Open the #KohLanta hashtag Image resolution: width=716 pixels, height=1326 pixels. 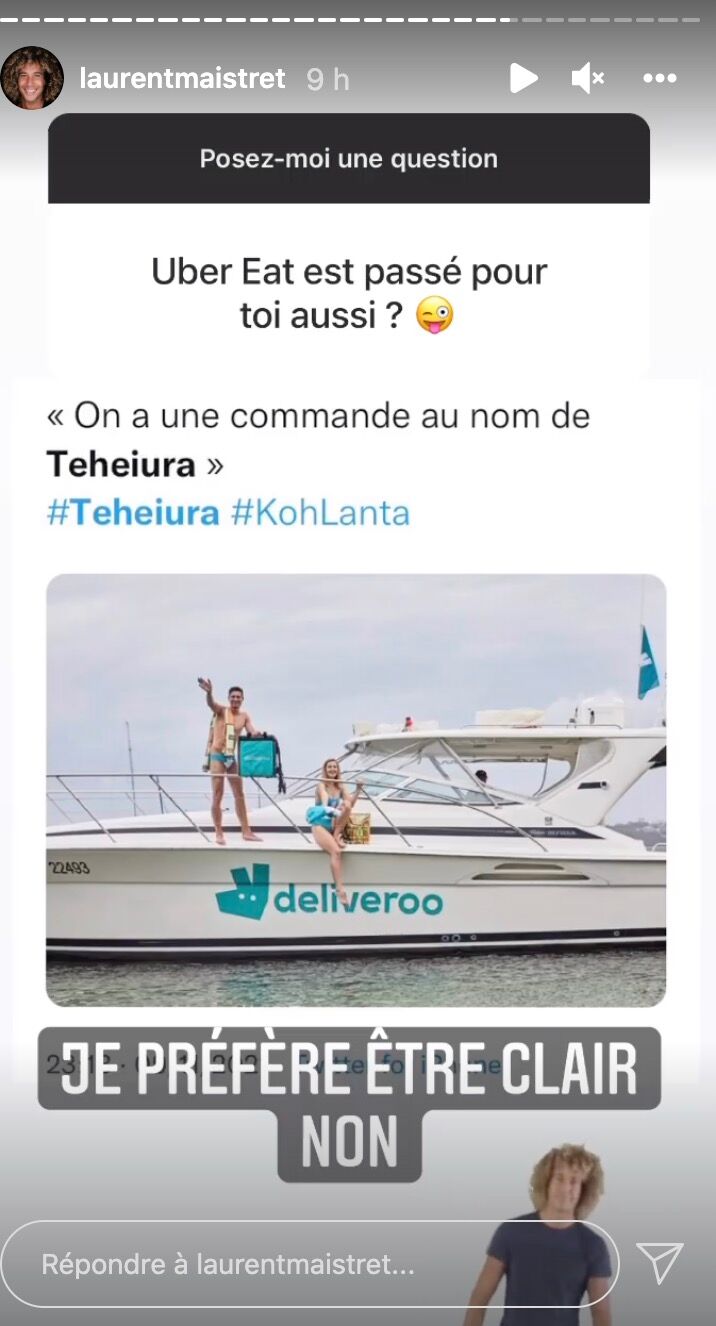320,513
